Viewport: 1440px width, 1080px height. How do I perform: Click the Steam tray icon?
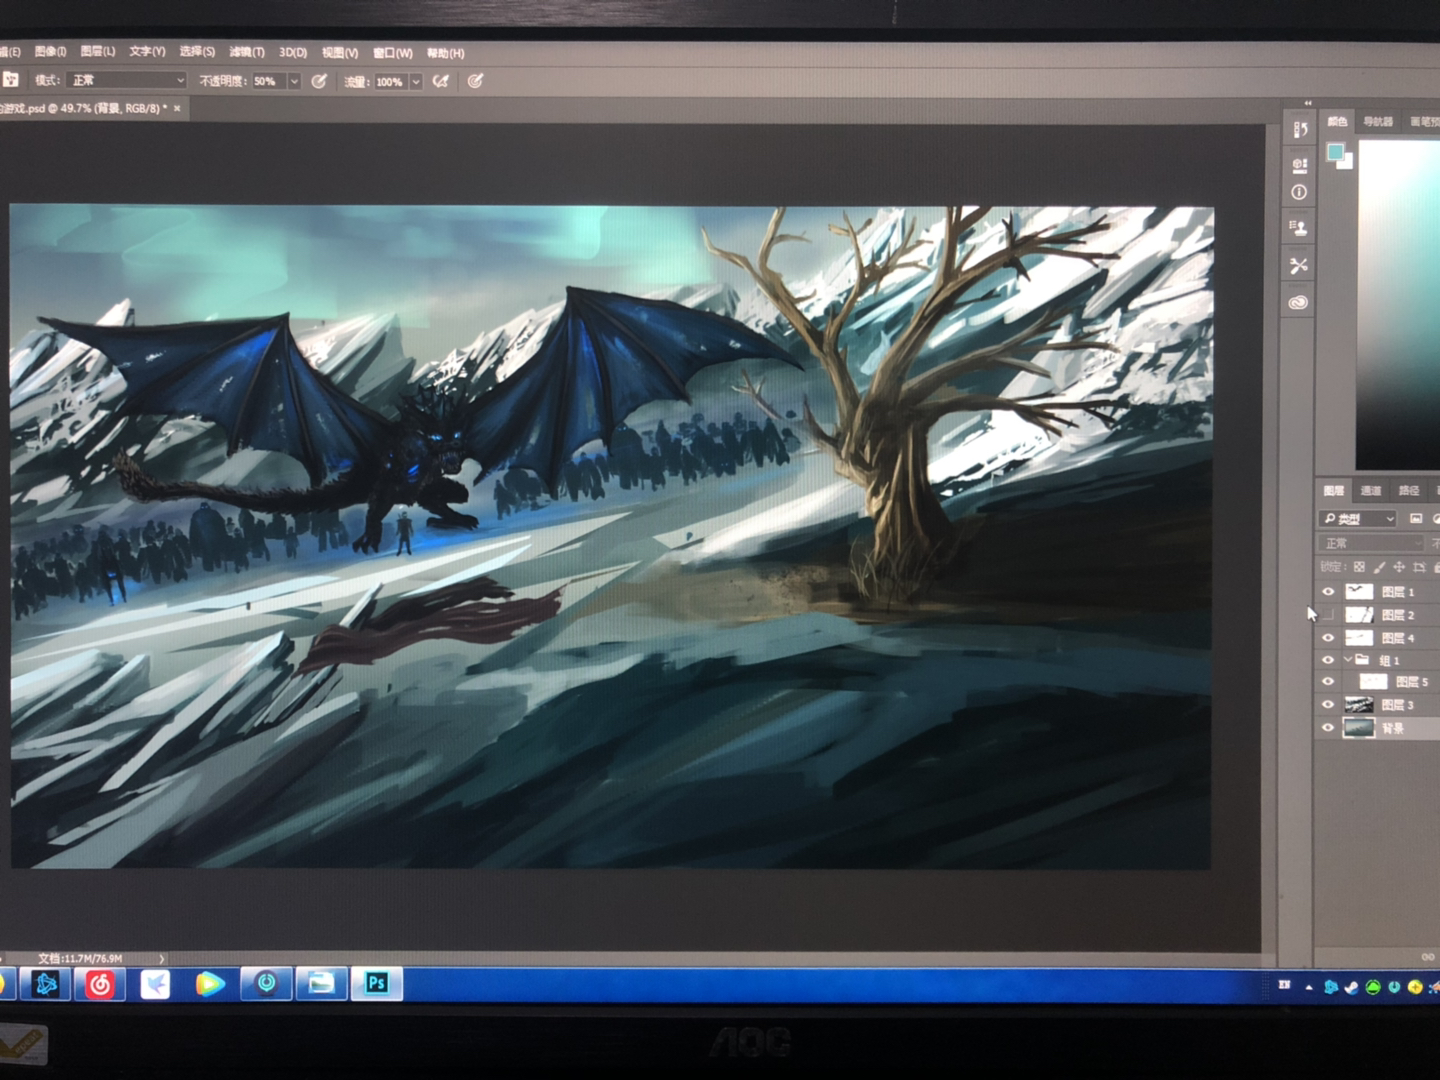(1352, 987)
